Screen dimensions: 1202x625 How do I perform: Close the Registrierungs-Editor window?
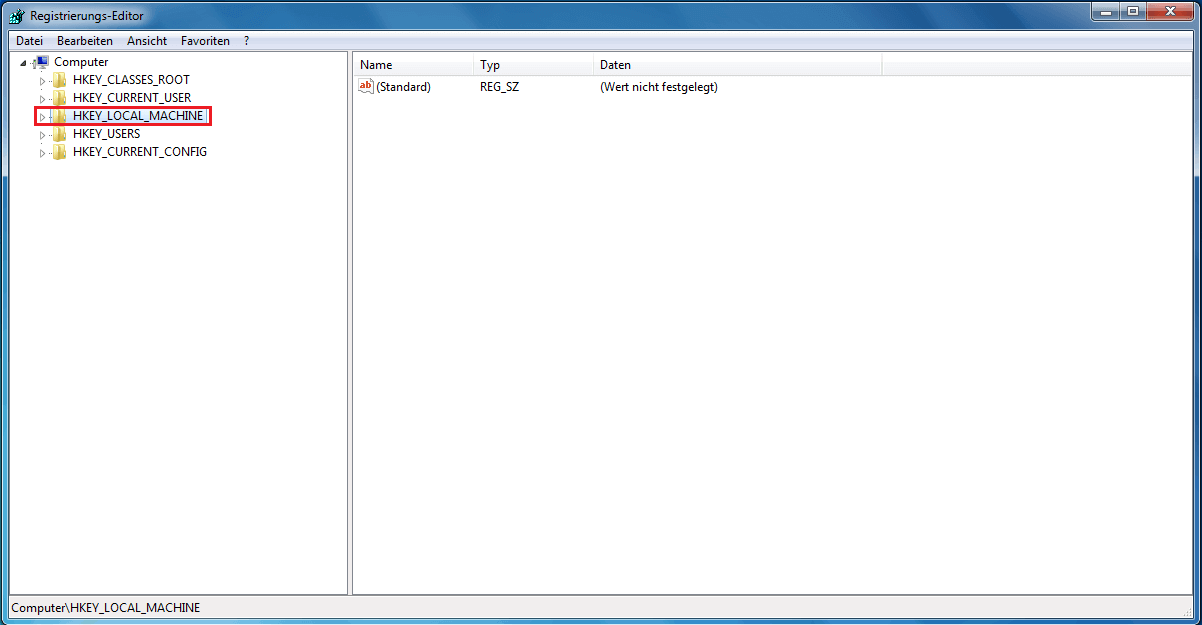(x=1169, y=11)
